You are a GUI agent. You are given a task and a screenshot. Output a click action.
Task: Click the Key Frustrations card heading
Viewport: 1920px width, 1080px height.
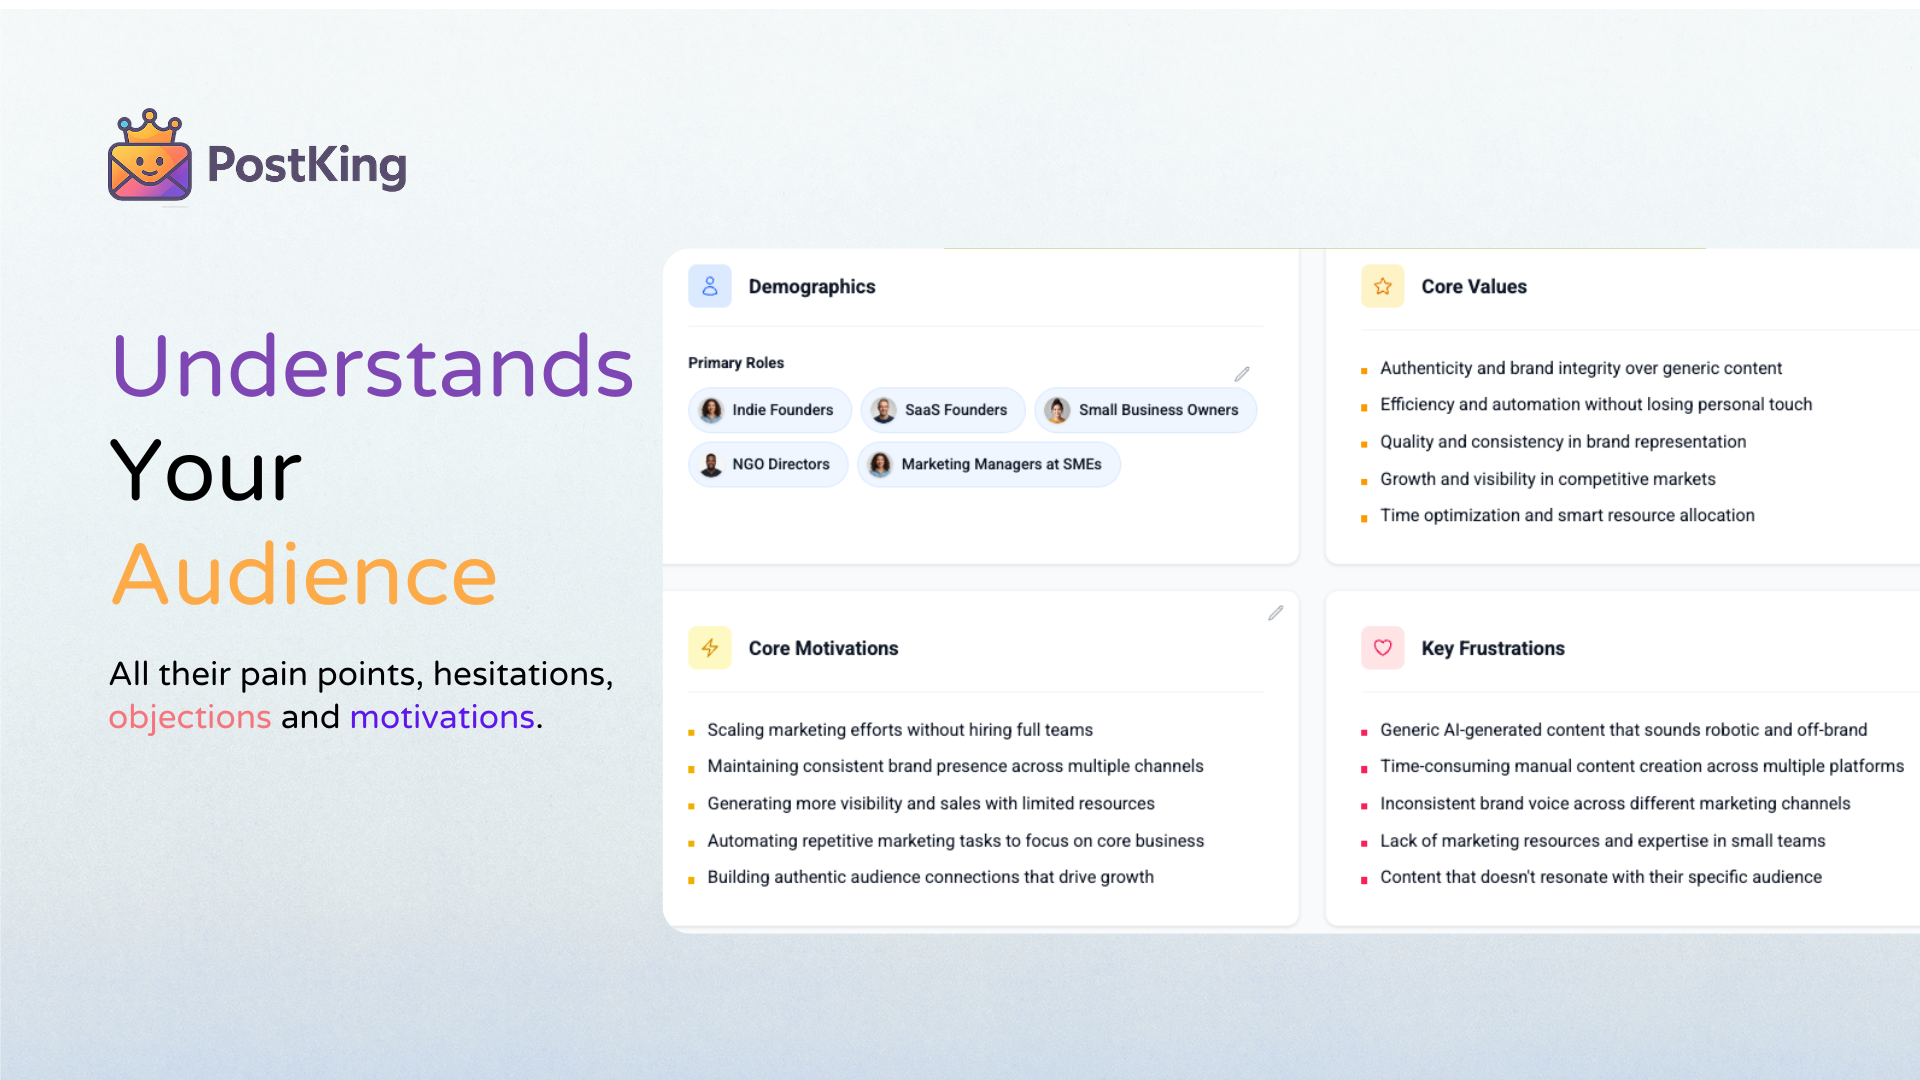click(1492, 648)
